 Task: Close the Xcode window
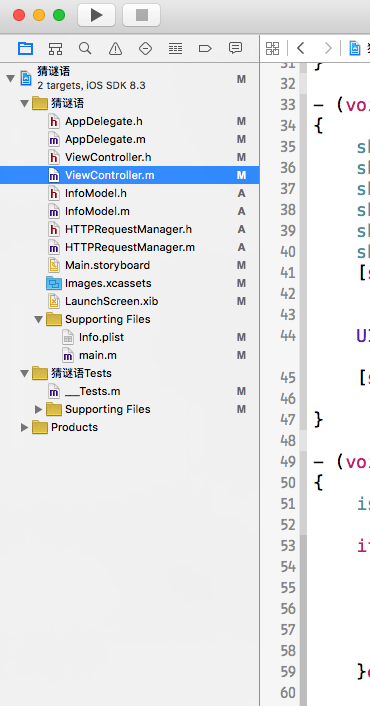coord(19,15)
